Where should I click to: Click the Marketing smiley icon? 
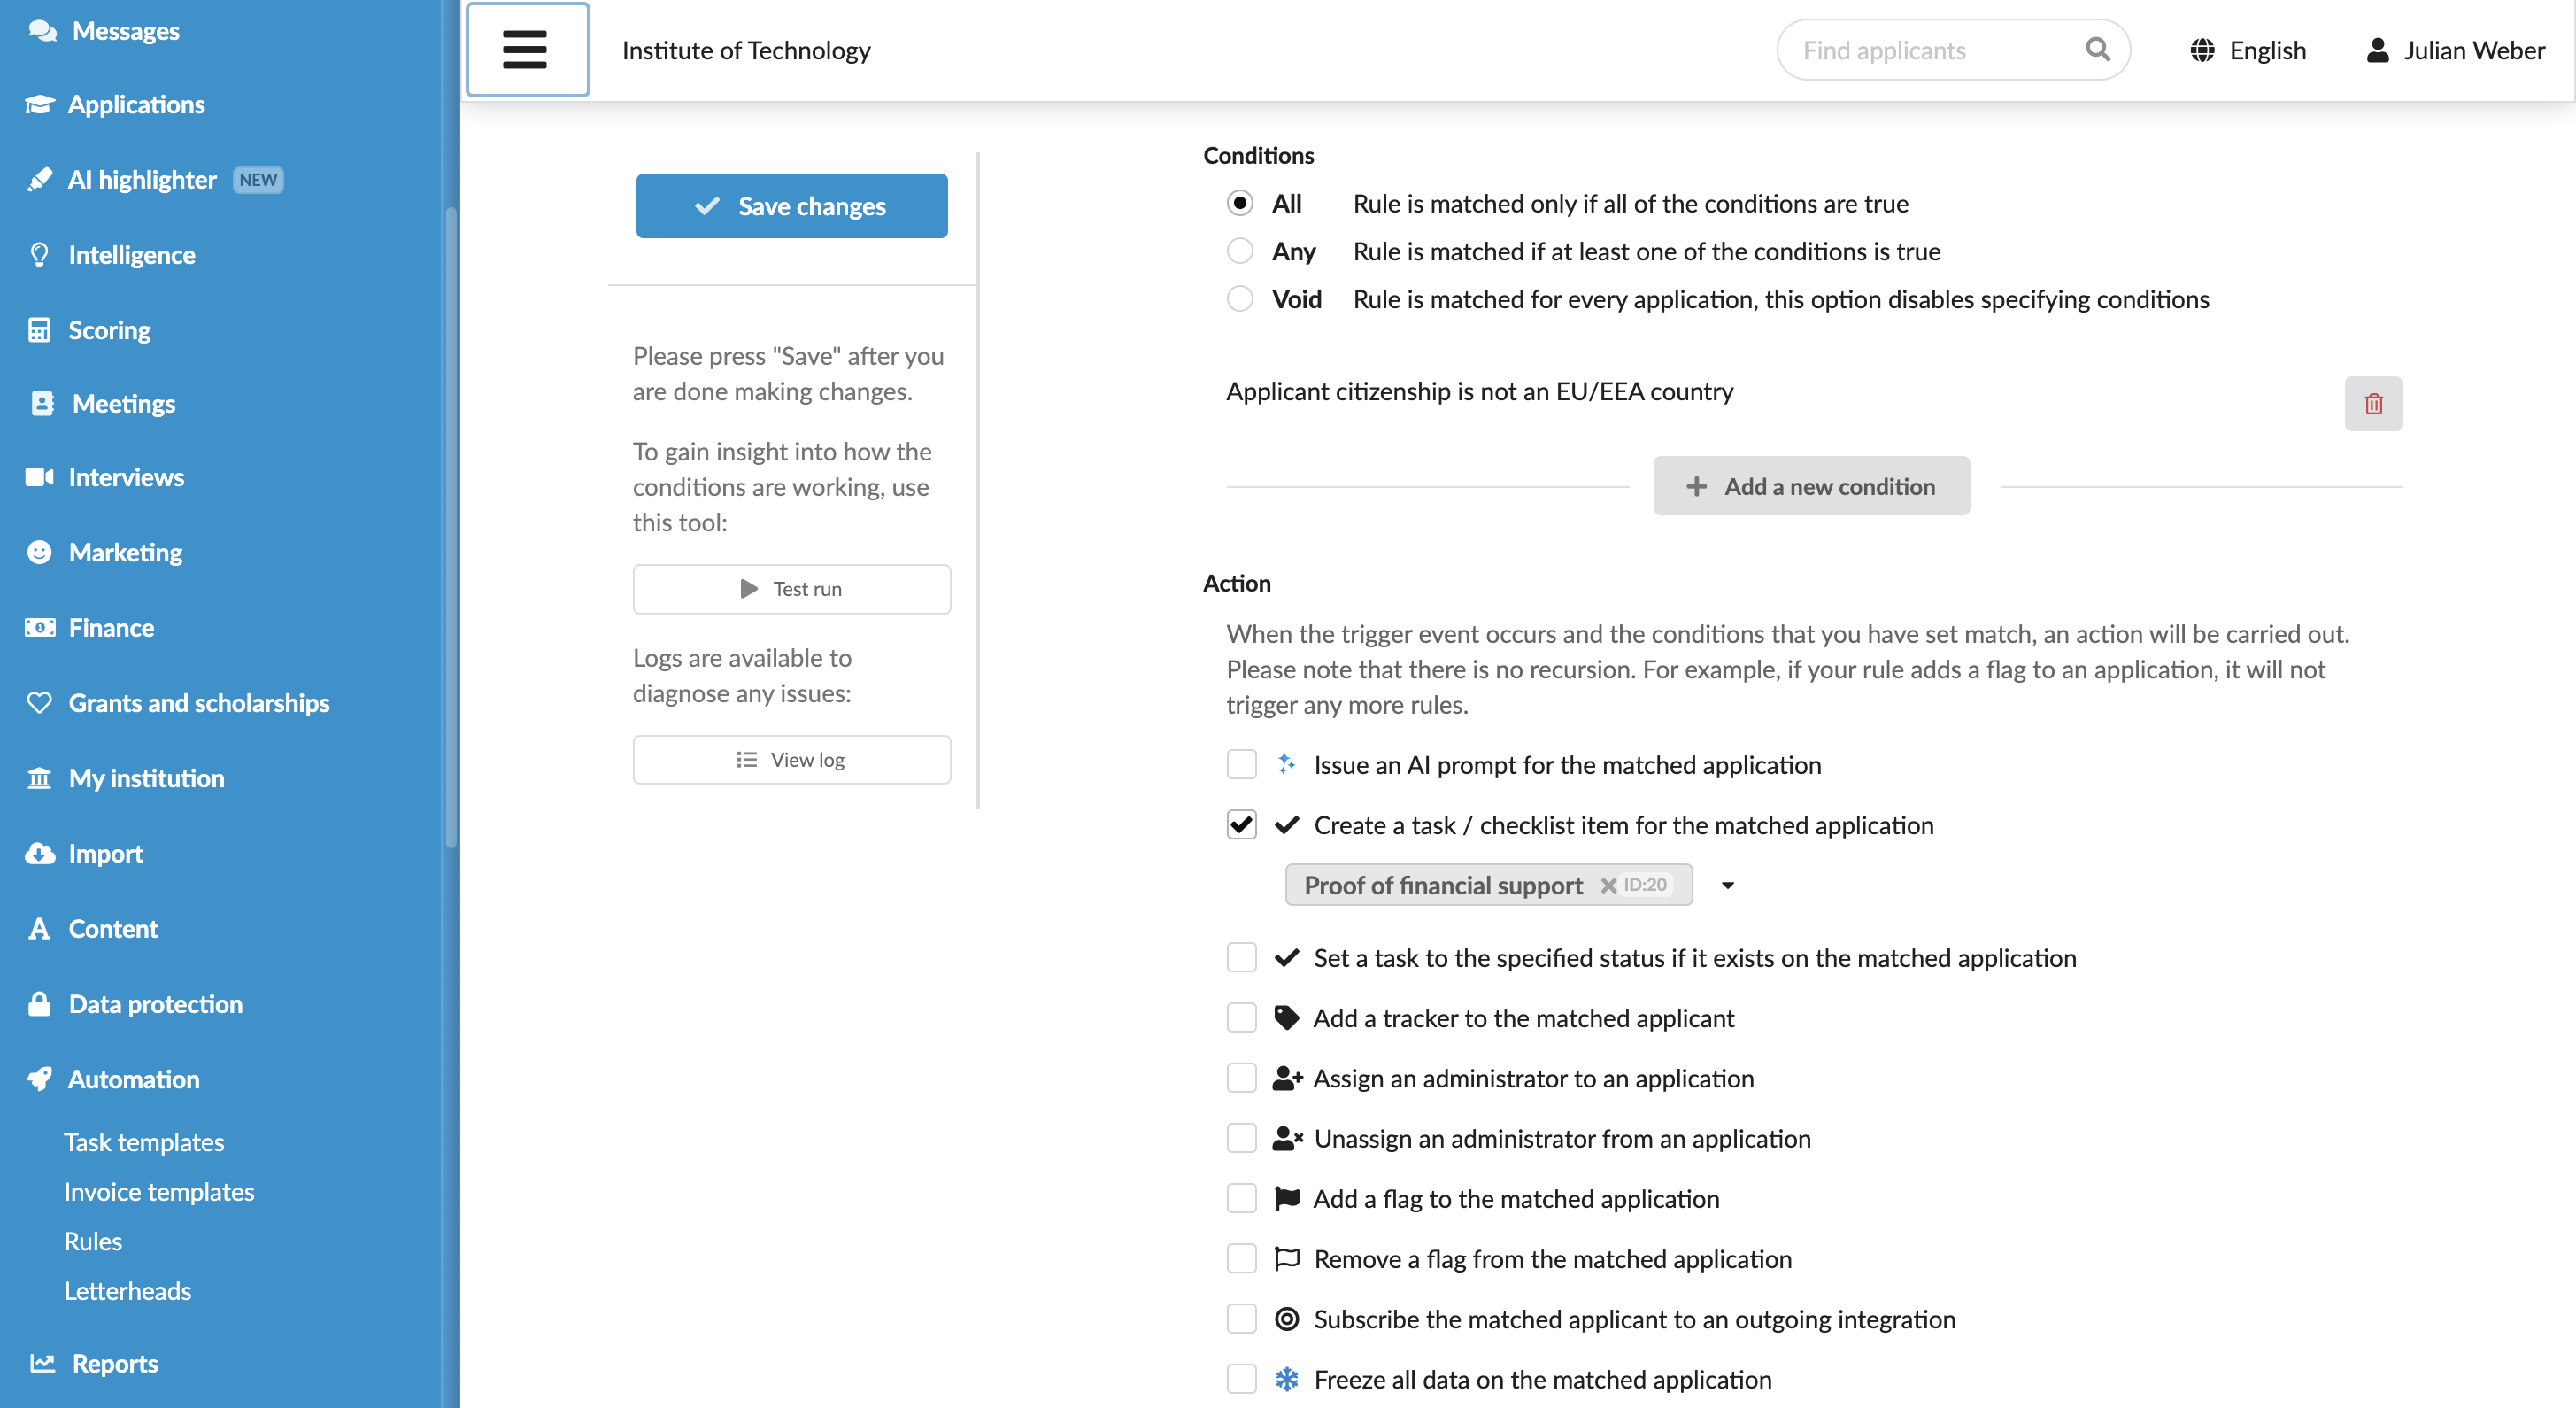click(39, 552)
